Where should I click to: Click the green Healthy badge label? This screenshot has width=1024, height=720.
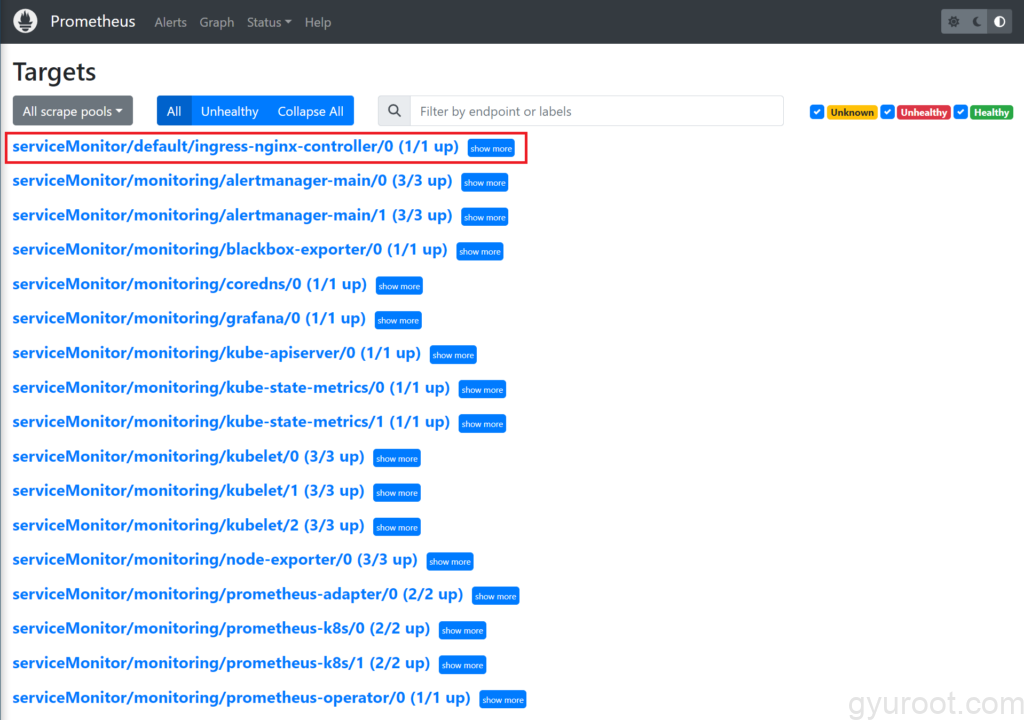tap(991, 112)
